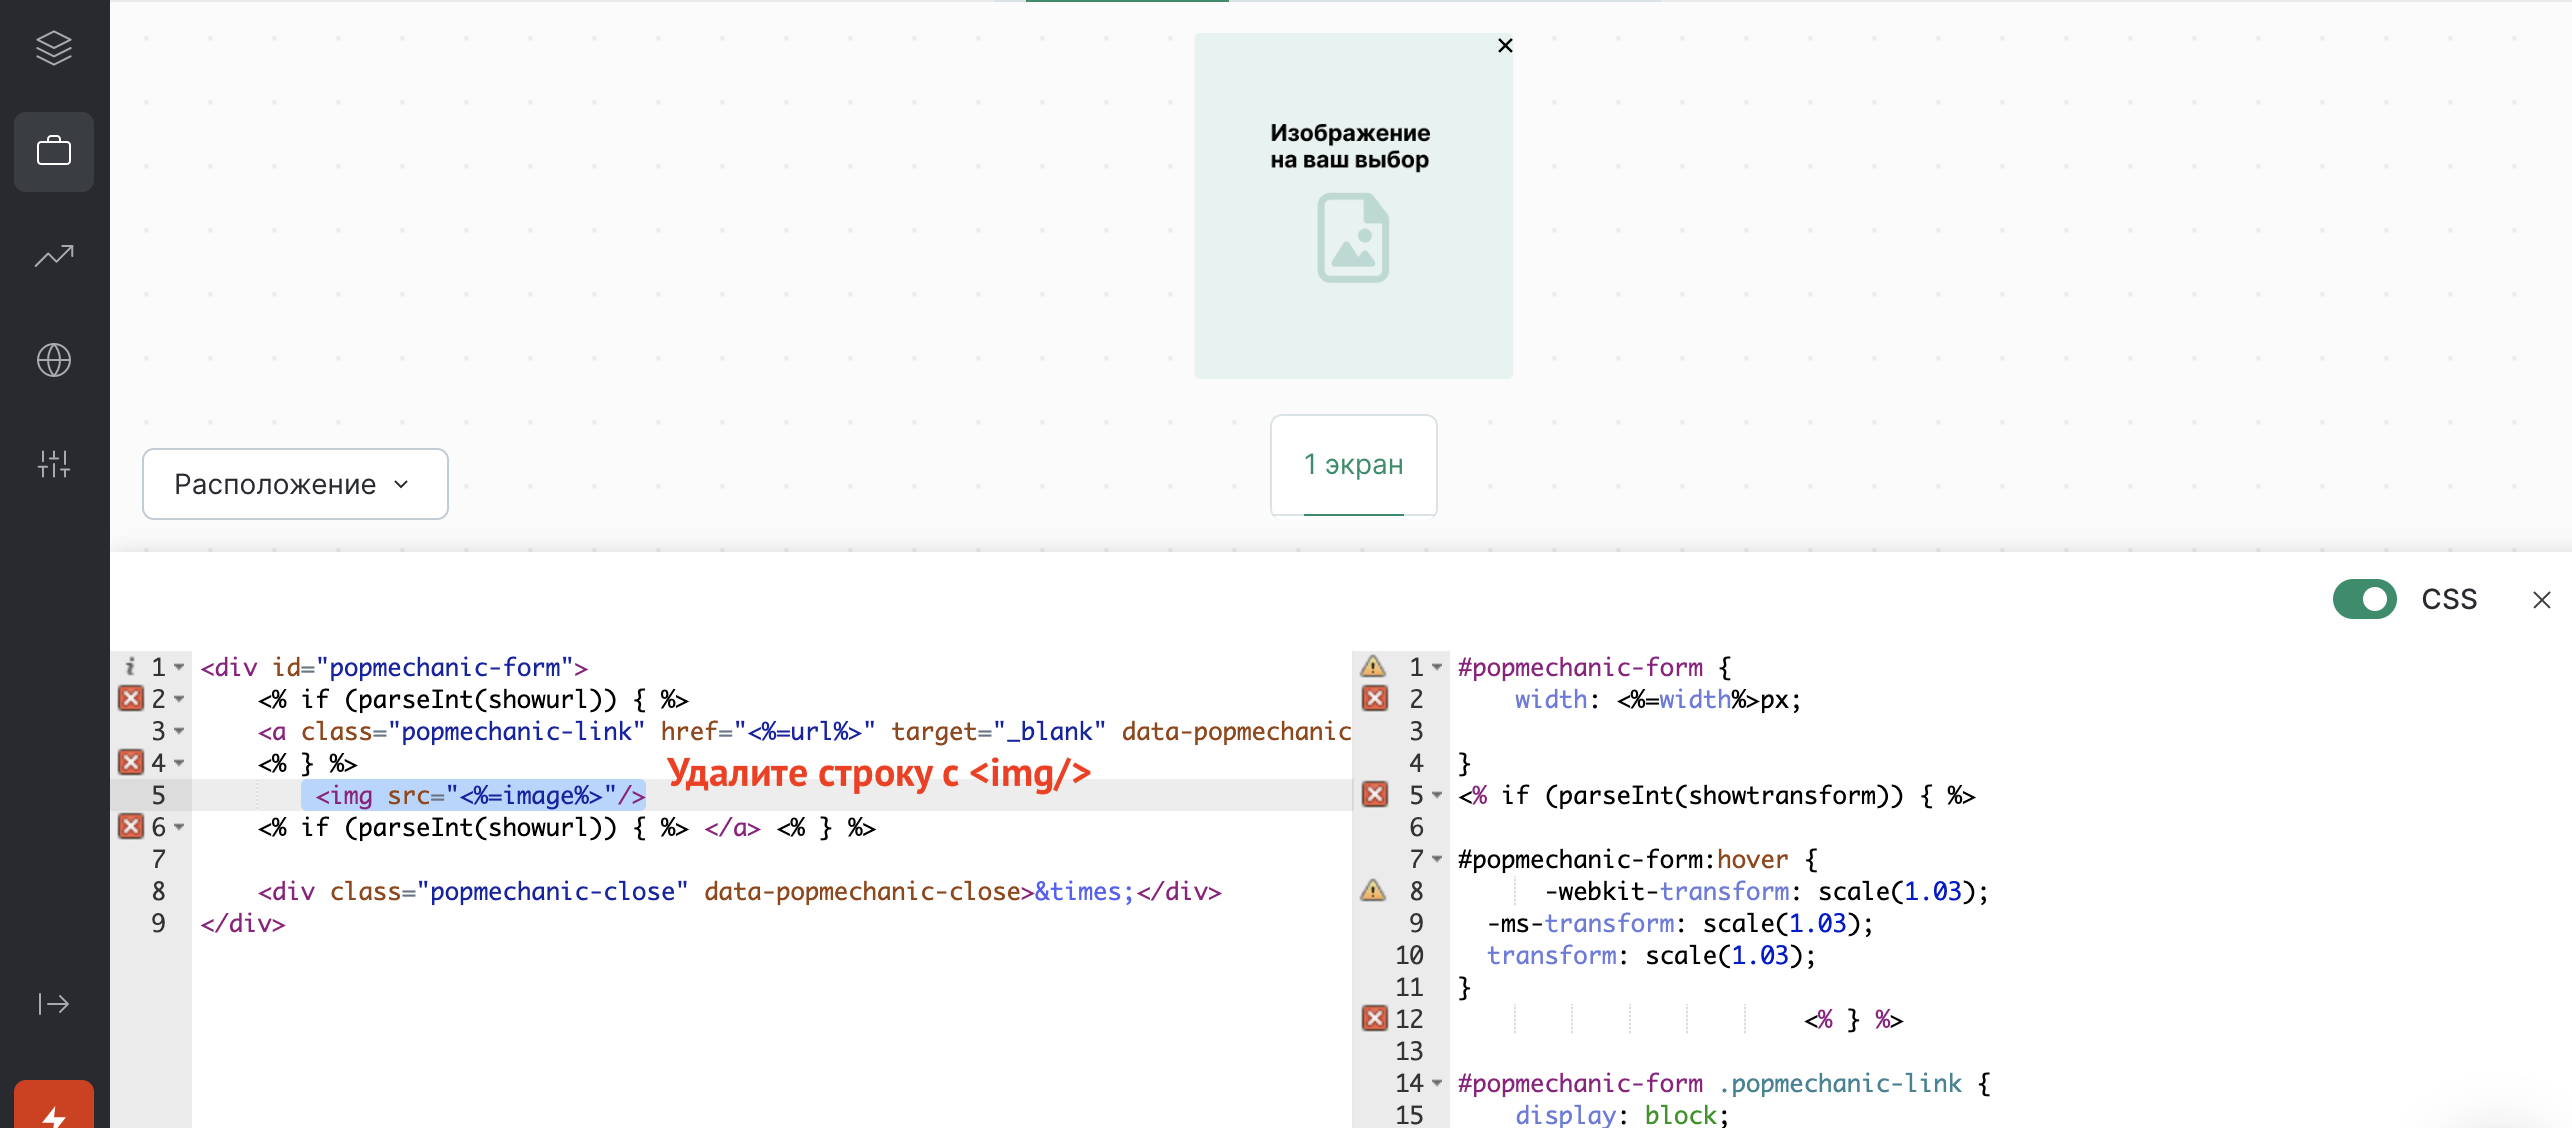Click error marker on CSS line 5
Viewport: 2572px width, 1128px height.
[1375, 794]
